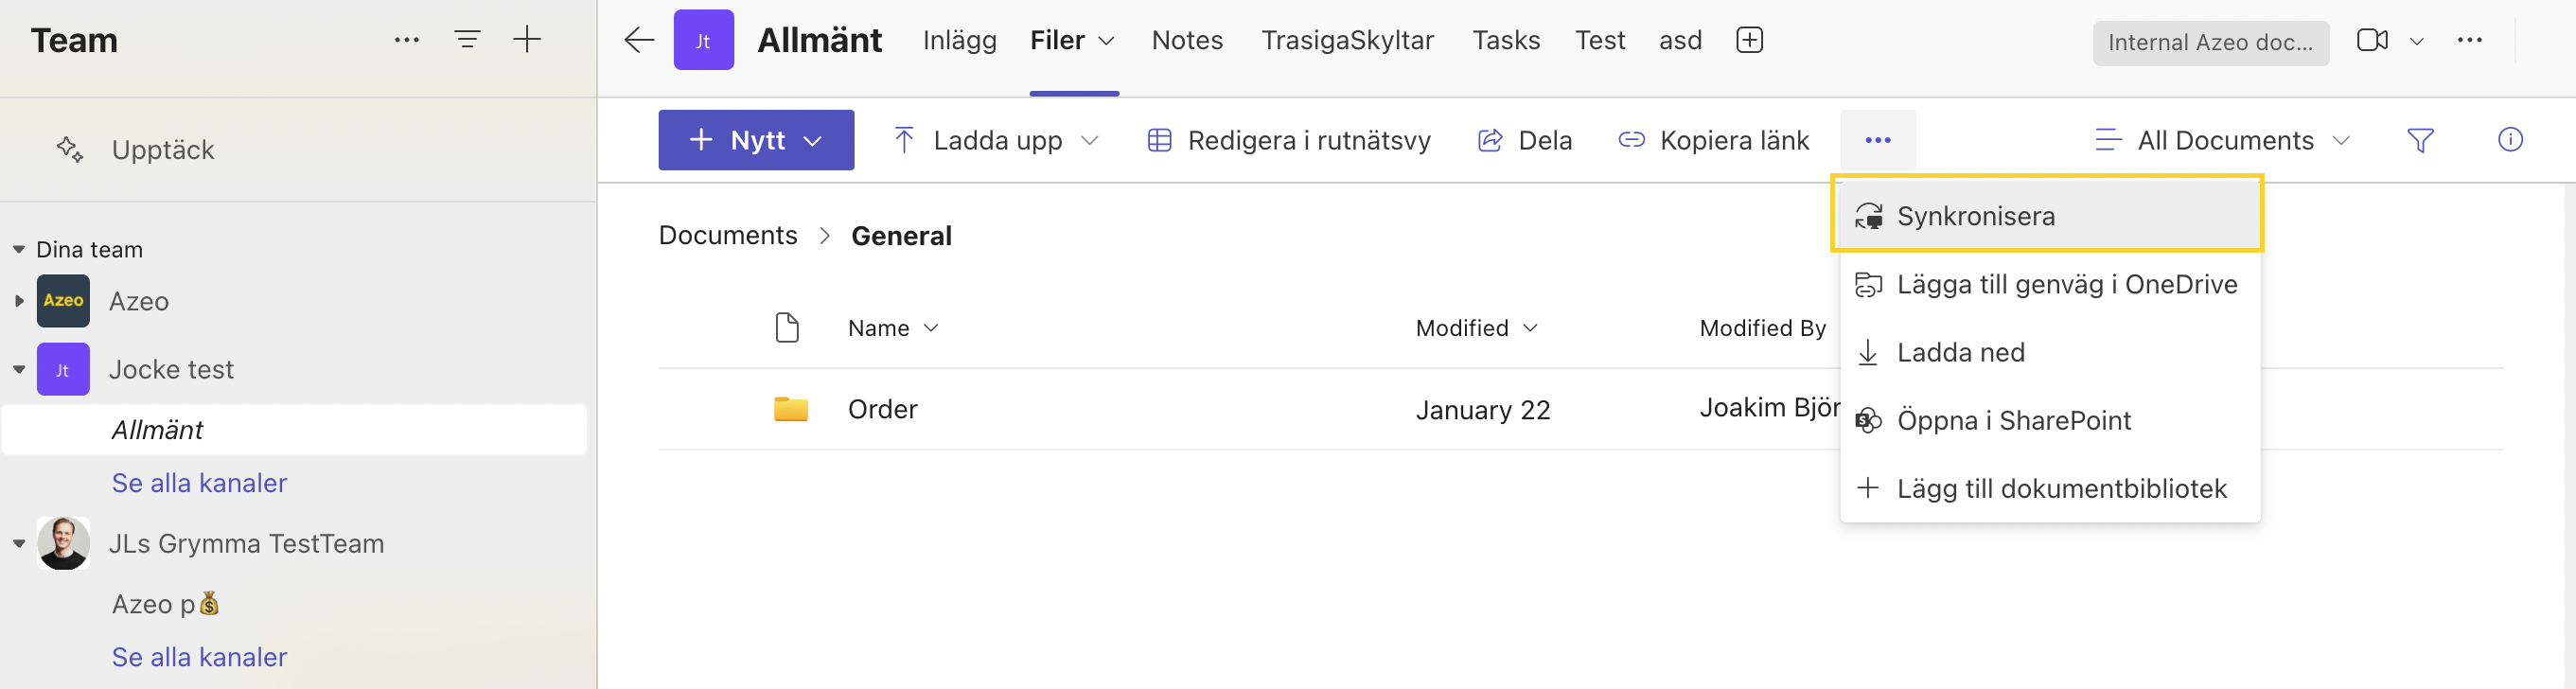Collapse the Jocke test team
This screenshot has width=2576, height=689.
(x=19, y=369)
